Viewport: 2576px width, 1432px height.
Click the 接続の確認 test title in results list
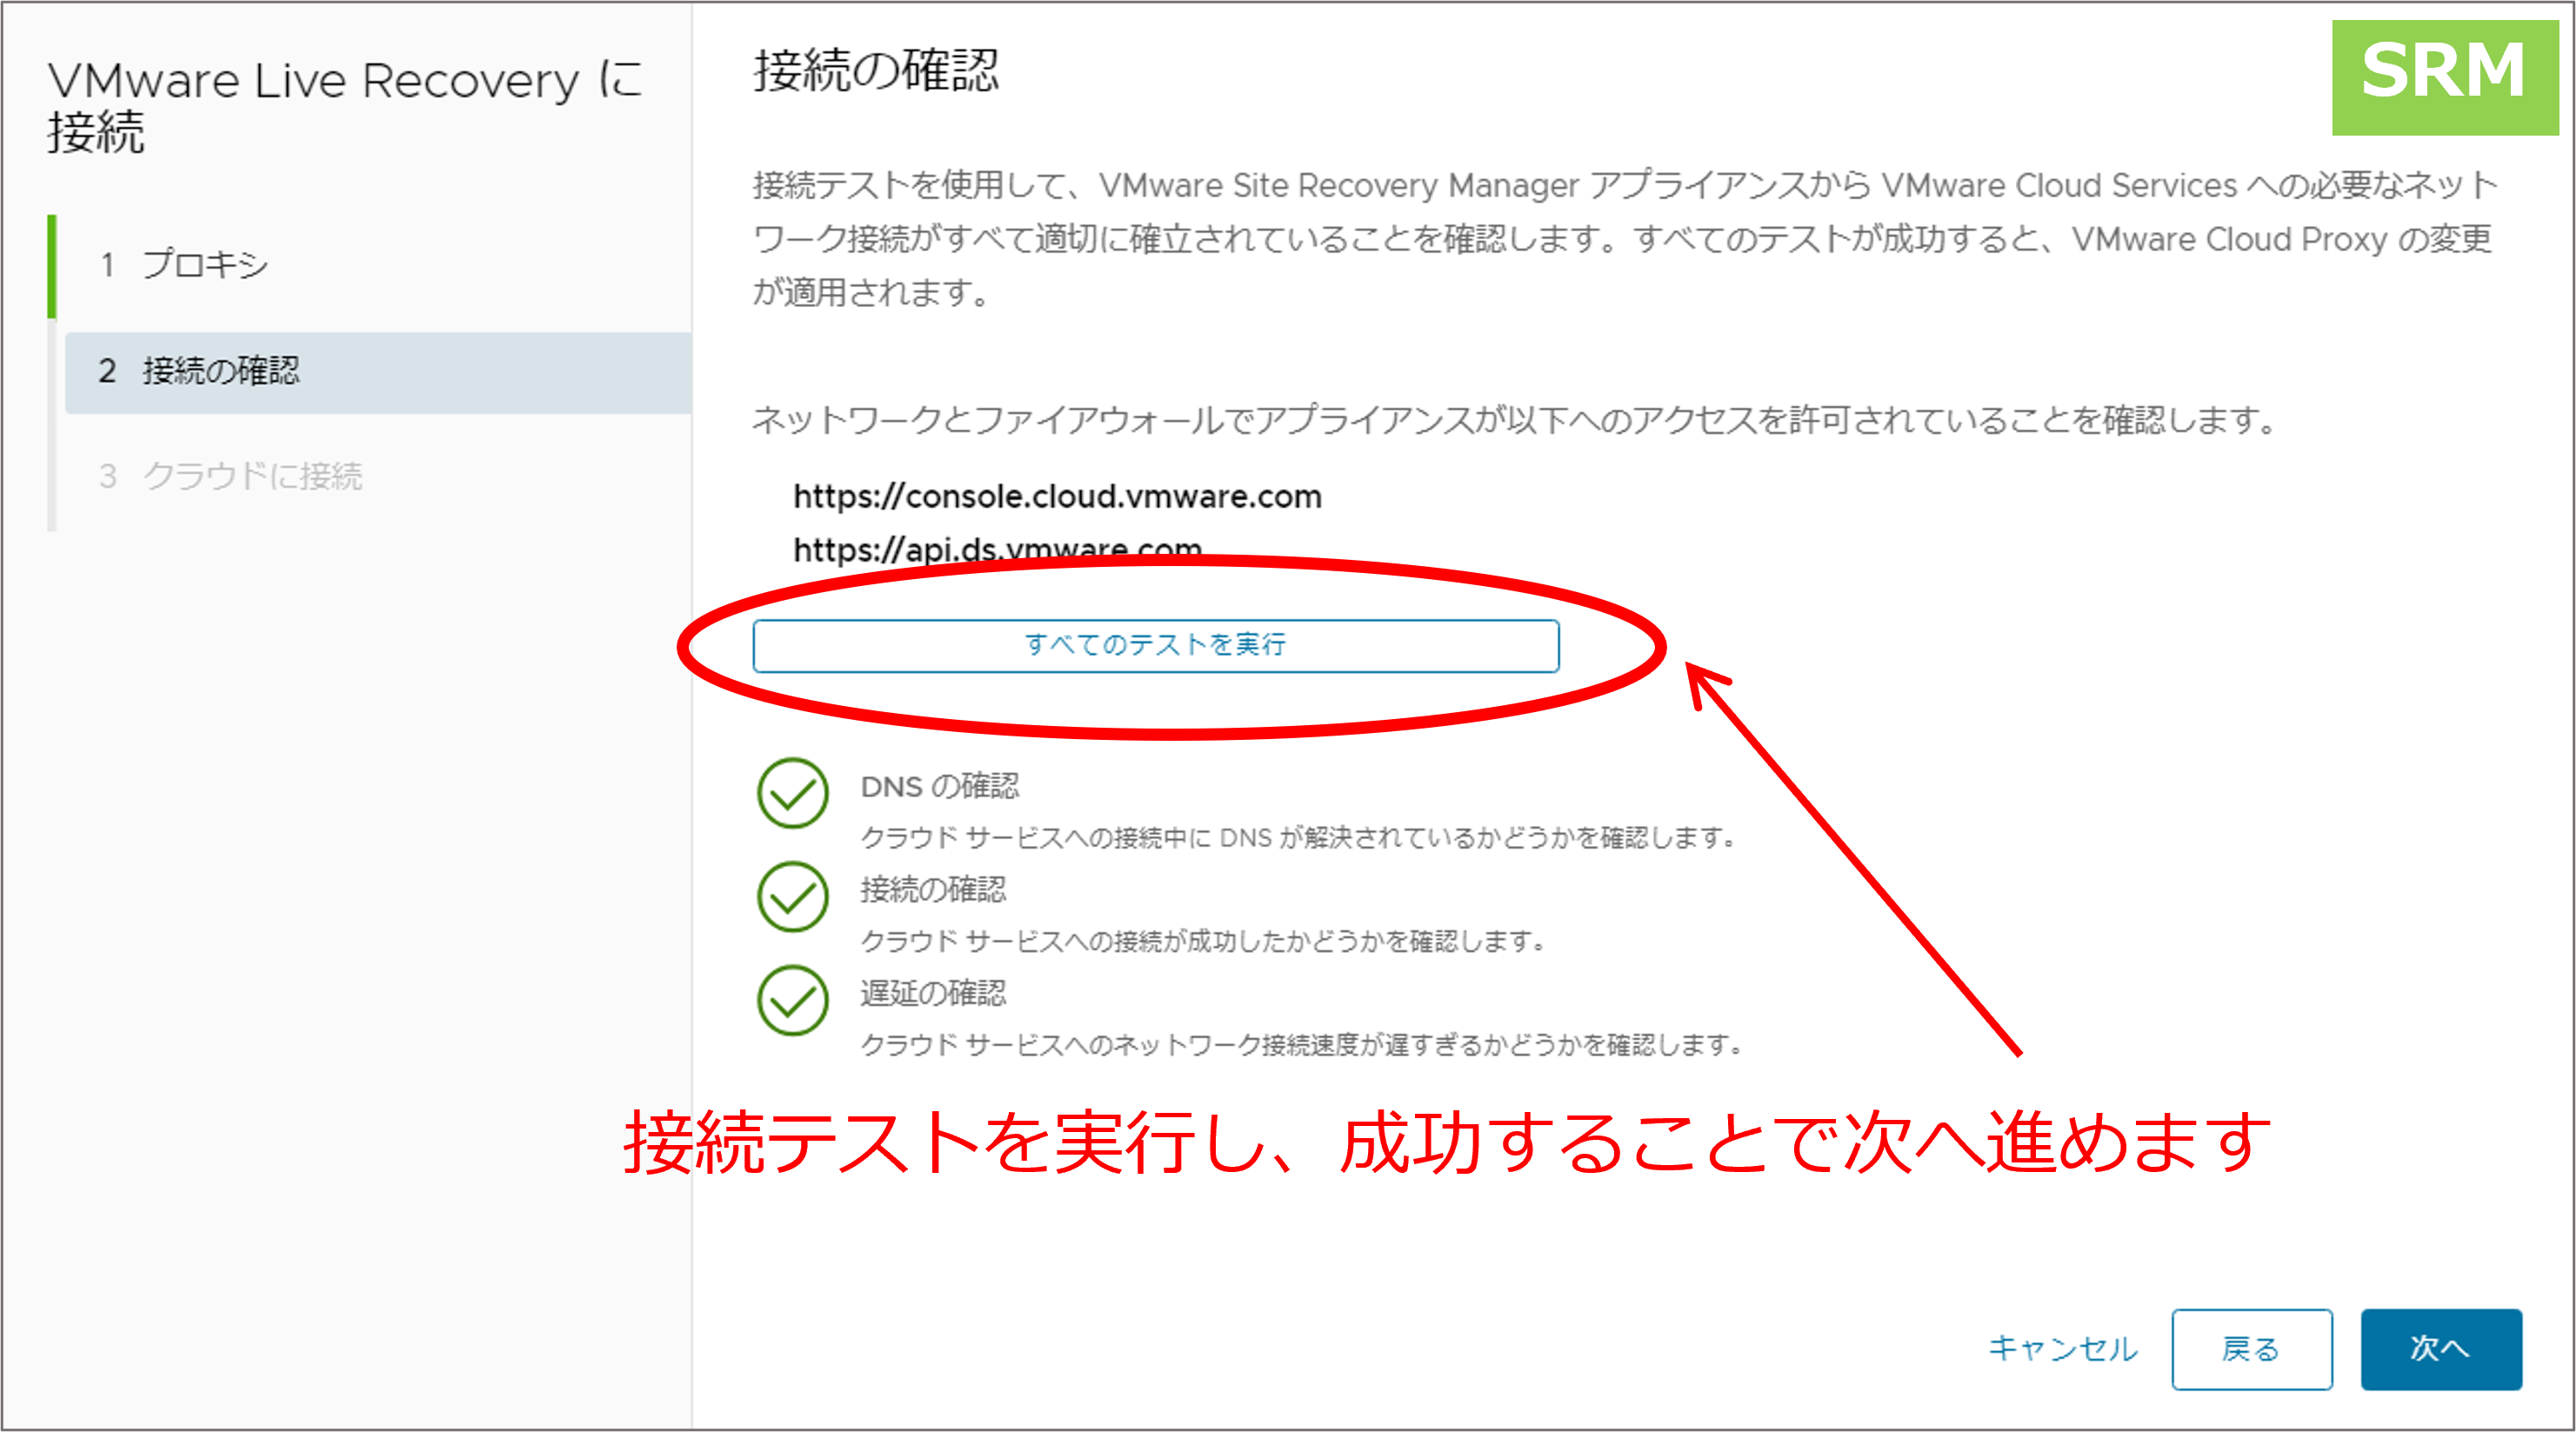coord(933,890)
